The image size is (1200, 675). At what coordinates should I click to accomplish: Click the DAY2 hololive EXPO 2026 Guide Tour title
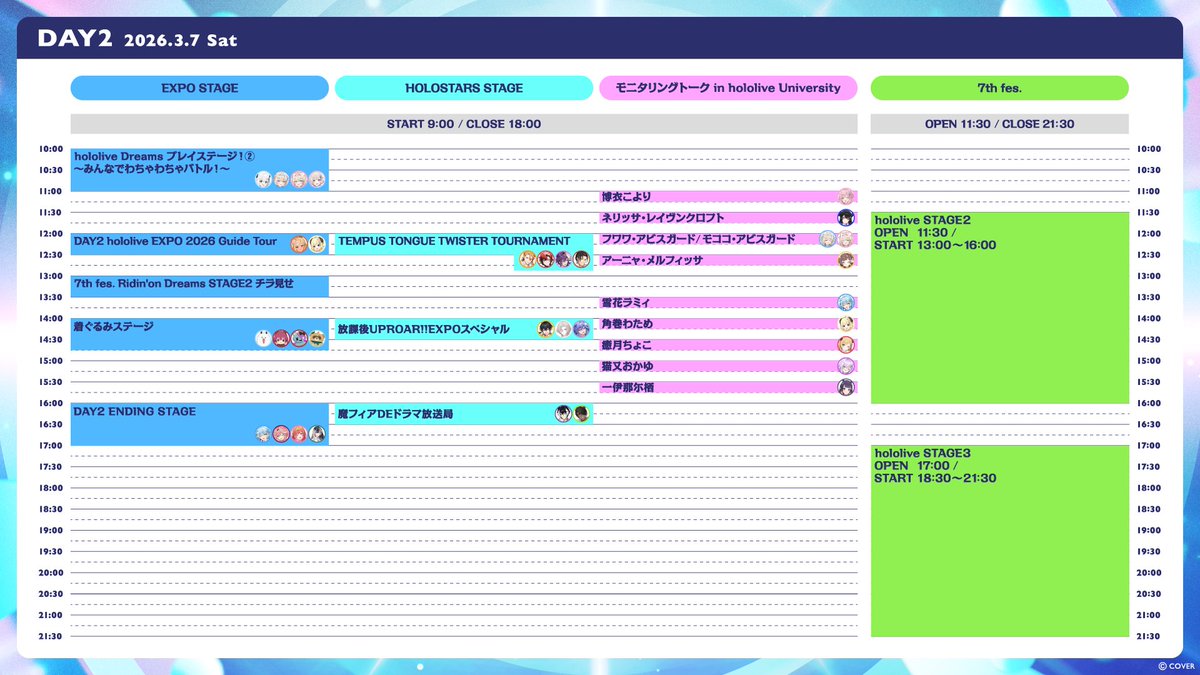[x=175, y=241]
